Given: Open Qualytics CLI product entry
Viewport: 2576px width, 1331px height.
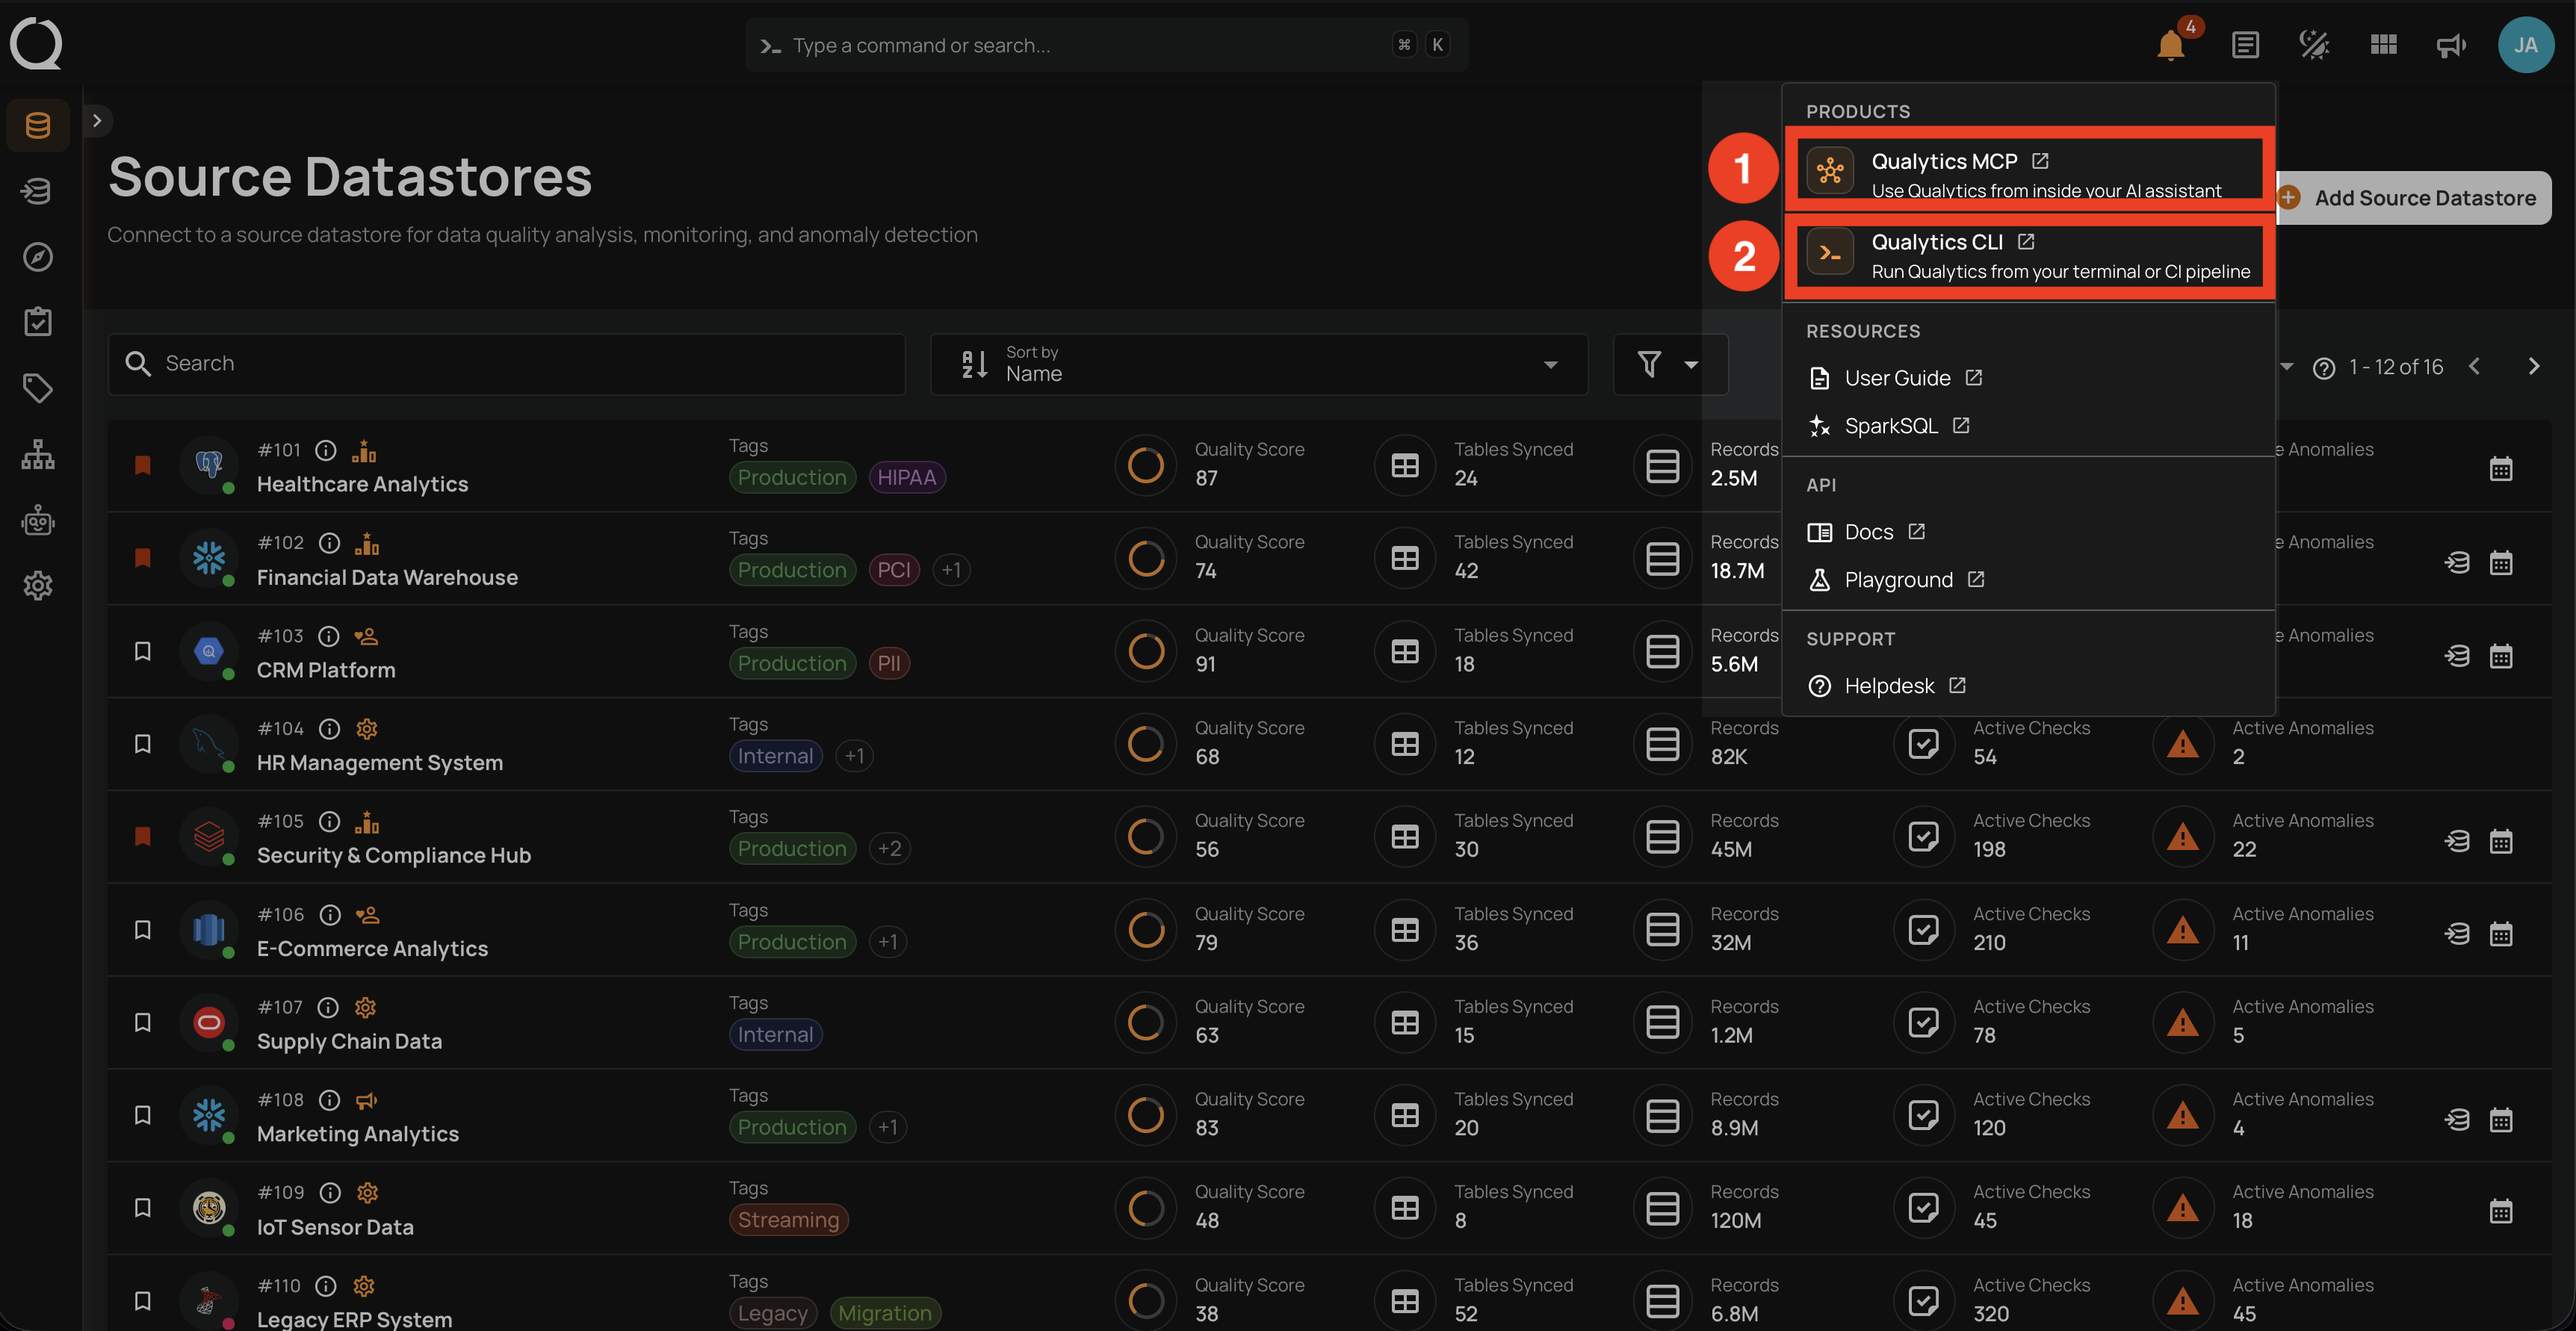Looking at the screenshot, I should [x=2029, y=256].
